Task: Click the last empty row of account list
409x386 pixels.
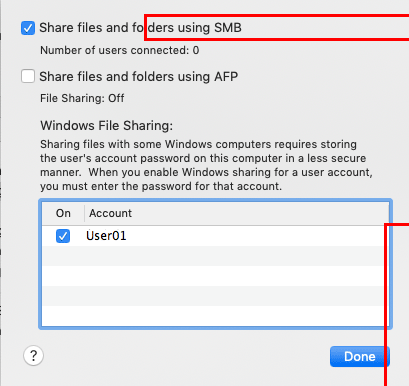Action: (x=216, y=316)
